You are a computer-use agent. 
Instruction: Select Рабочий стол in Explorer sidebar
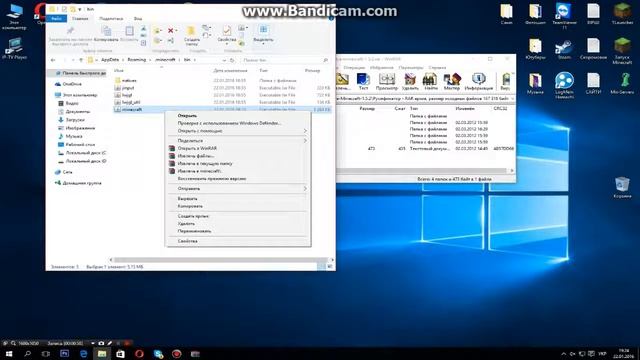point(80,144)
